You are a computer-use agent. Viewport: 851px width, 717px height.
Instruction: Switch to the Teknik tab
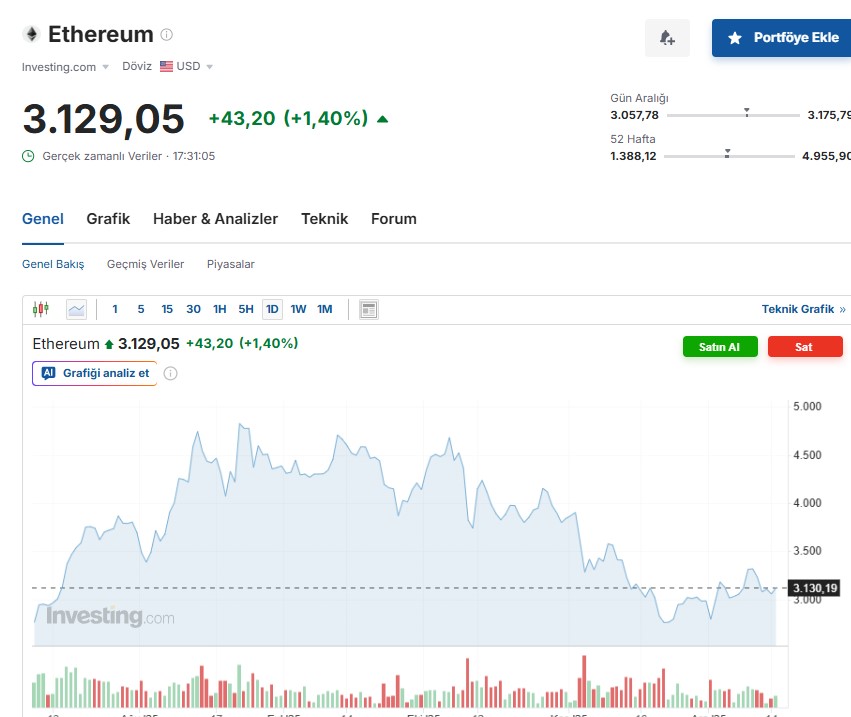coord(324,218)
